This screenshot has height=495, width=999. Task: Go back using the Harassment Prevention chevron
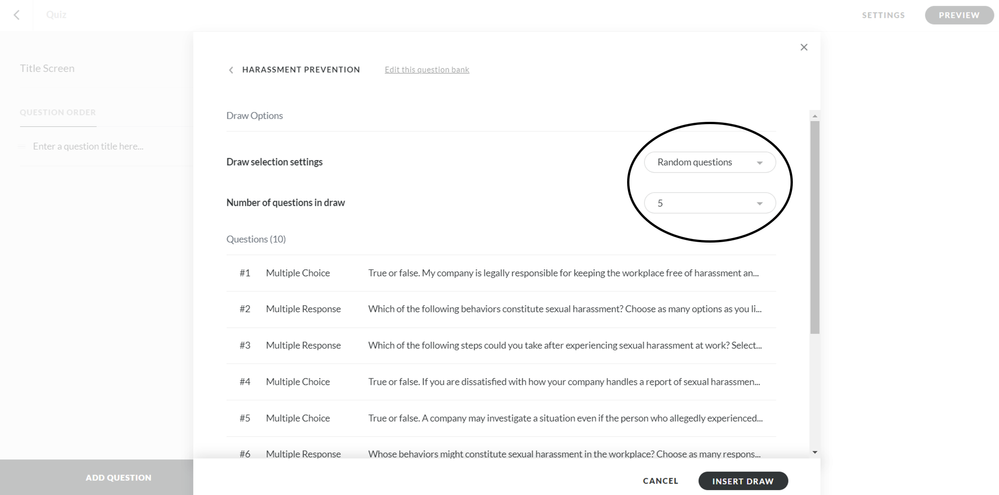tap(231, 70)
